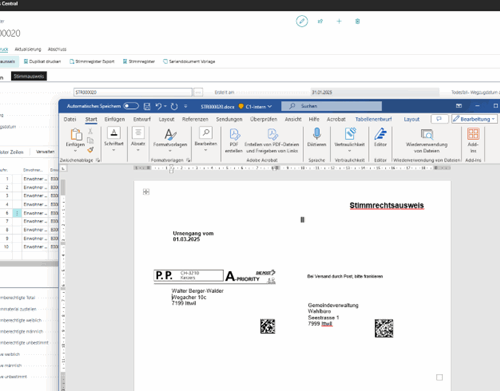Click the pencil edit icon in Business Central
This screenshot has height=391, width=500.
click(x=302, y=21)
